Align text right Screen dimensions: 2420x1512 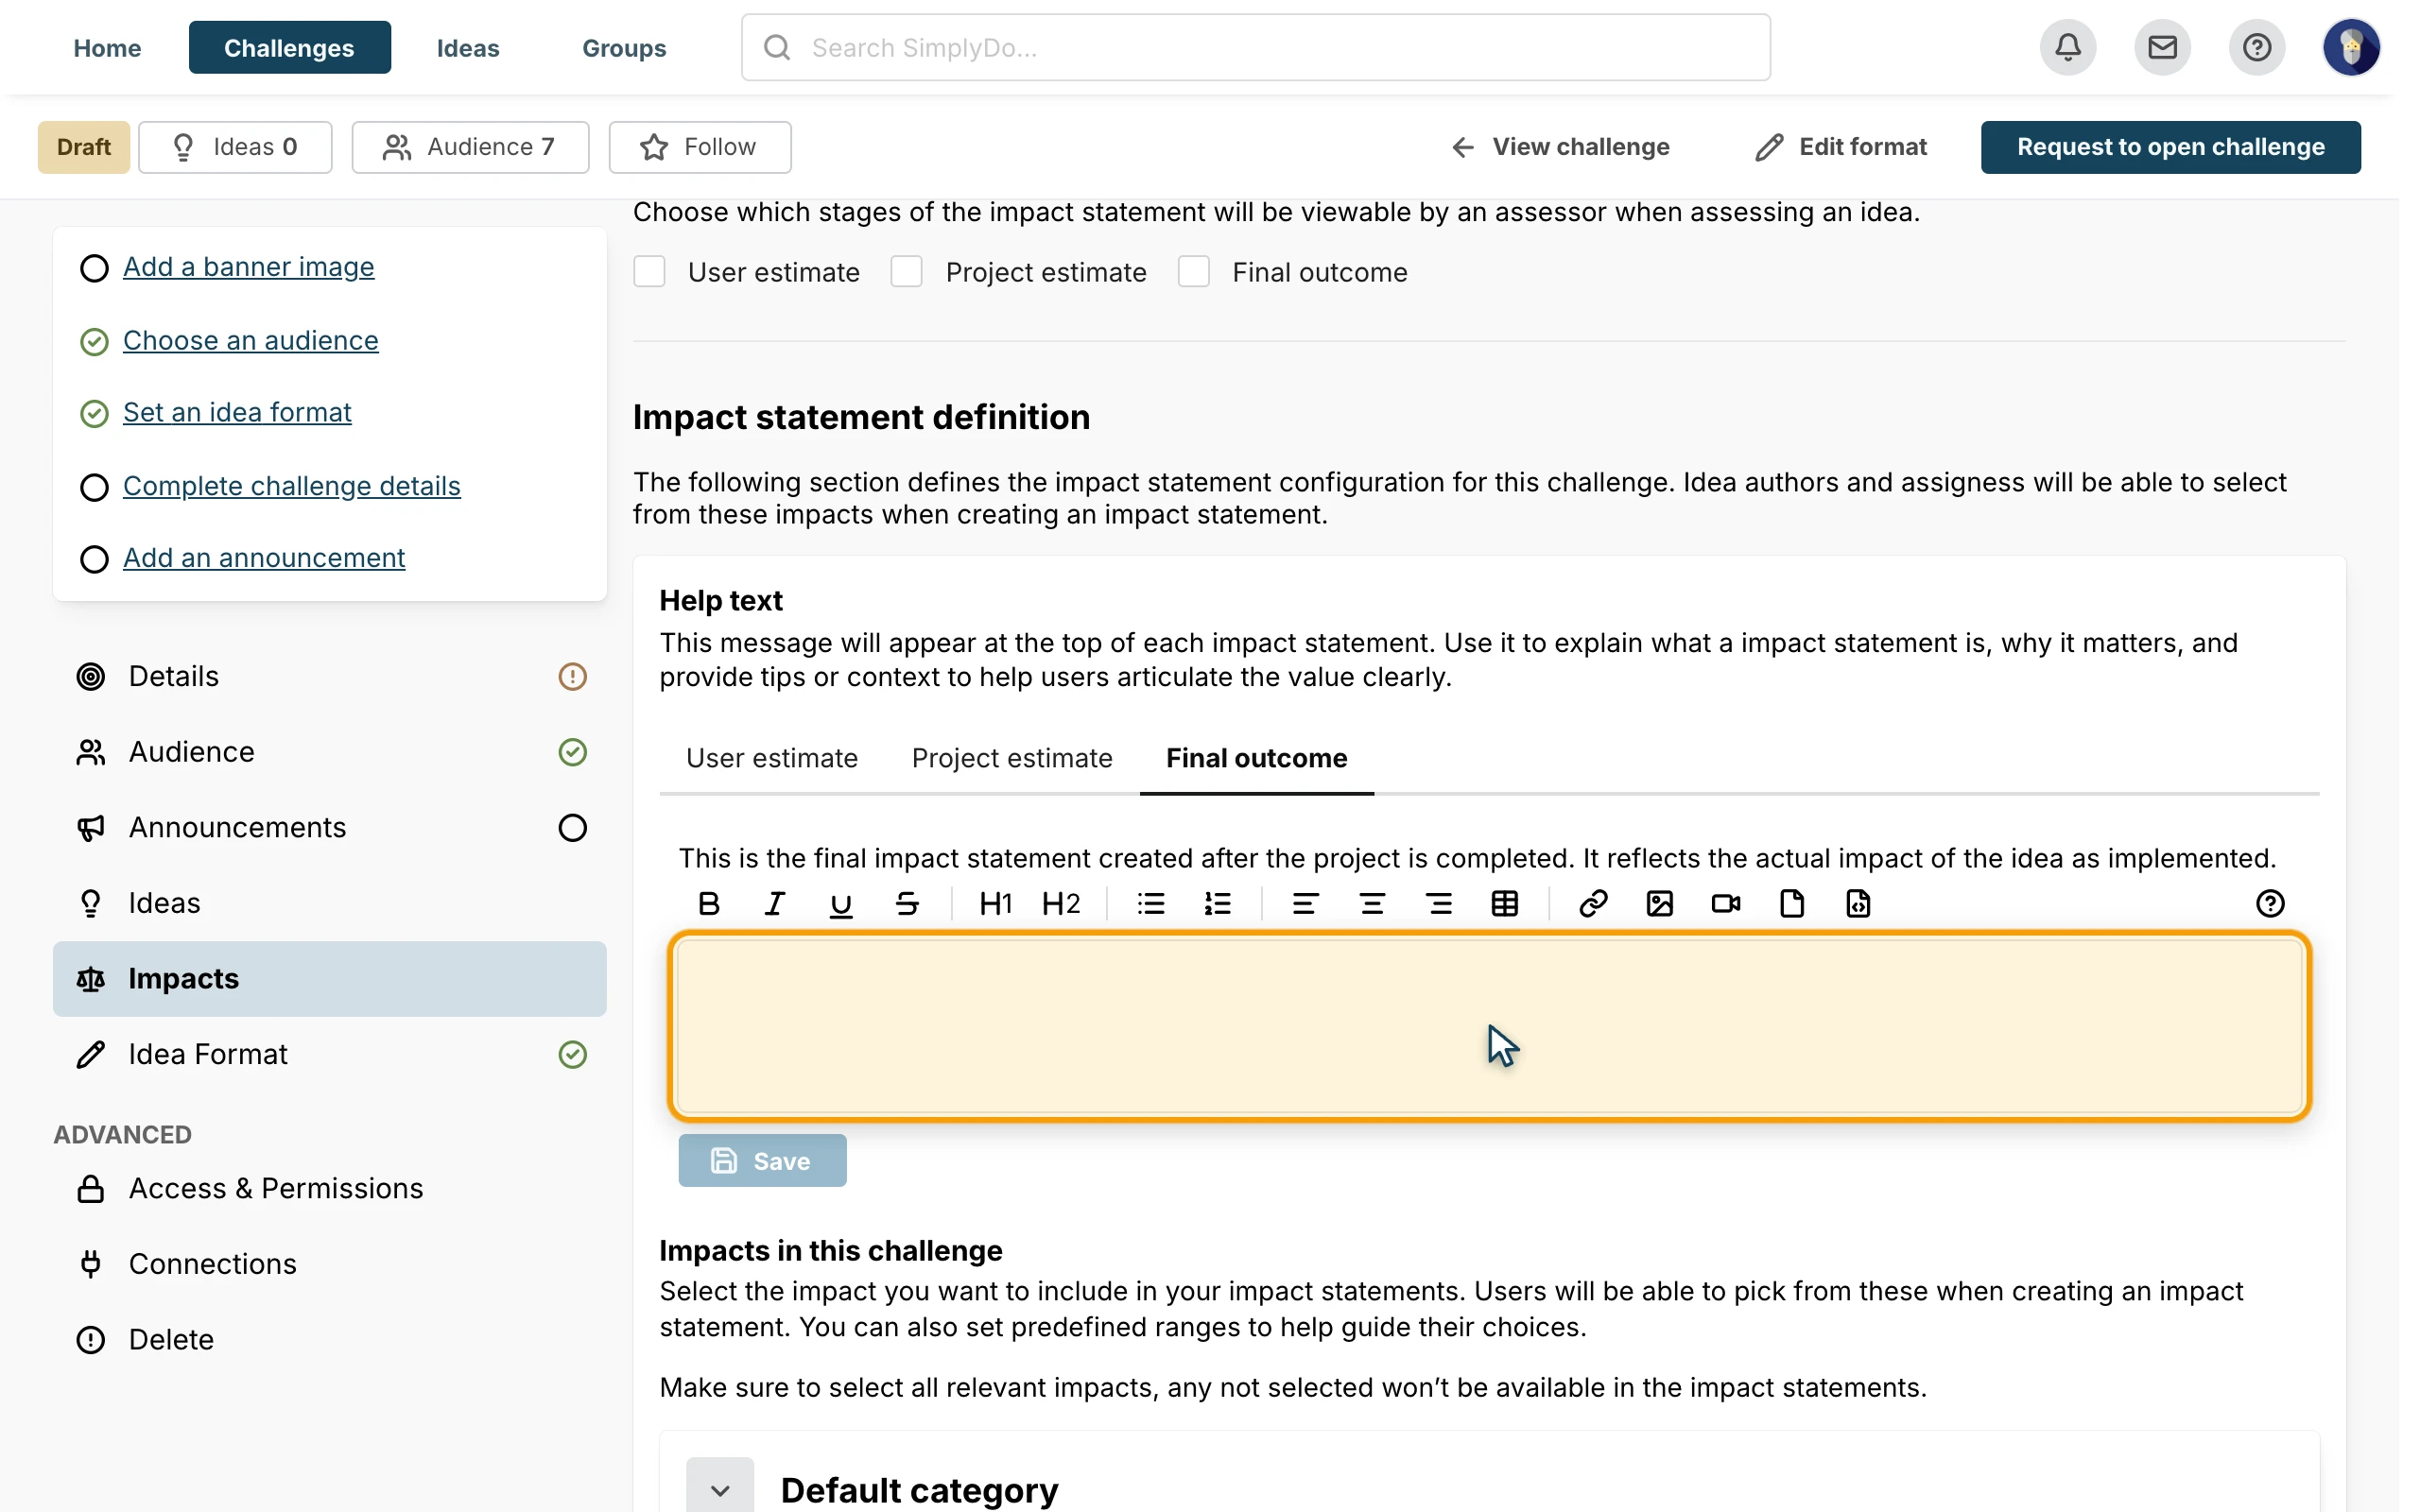coord(1439,904)
